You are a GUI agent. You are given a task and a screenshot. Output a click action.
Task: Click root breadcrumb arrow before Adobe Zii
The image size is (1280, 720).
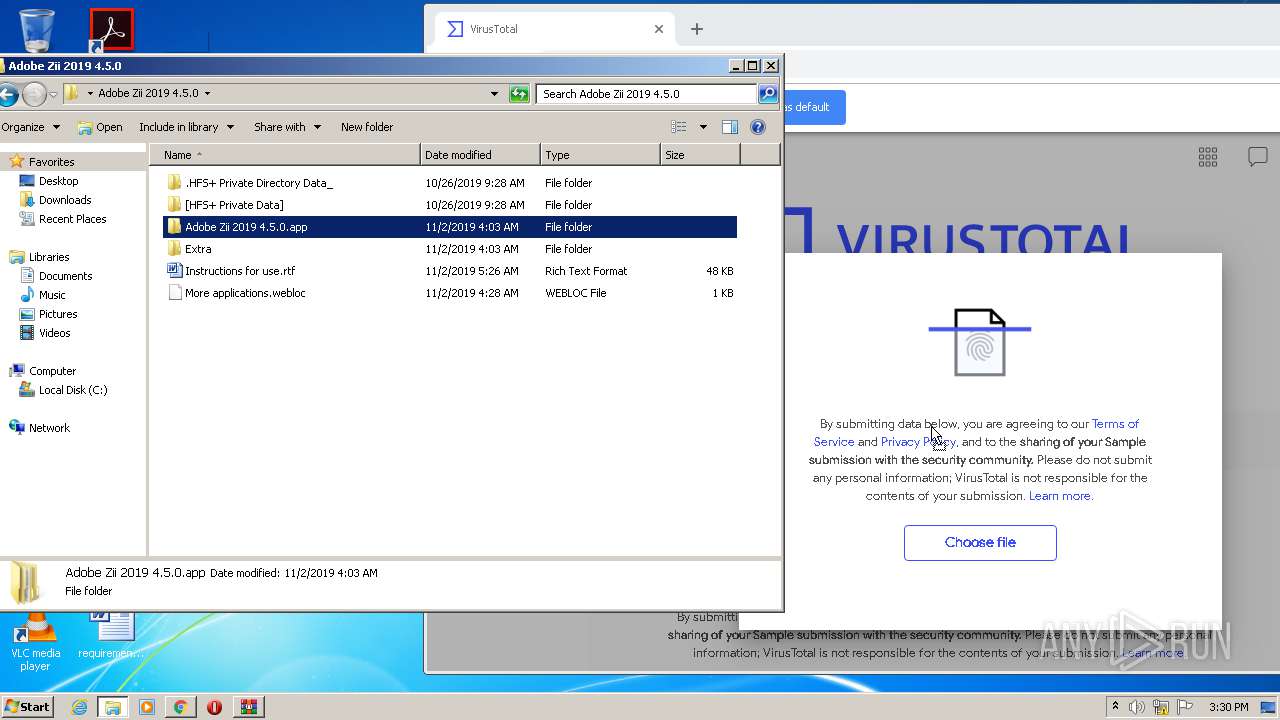[x=90, y=94]
